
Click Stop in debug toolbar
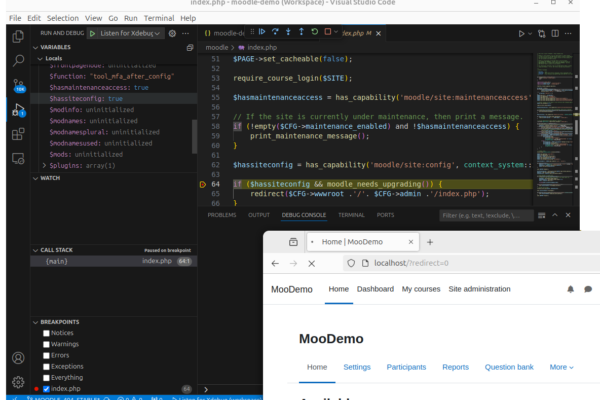coord(328,32)
